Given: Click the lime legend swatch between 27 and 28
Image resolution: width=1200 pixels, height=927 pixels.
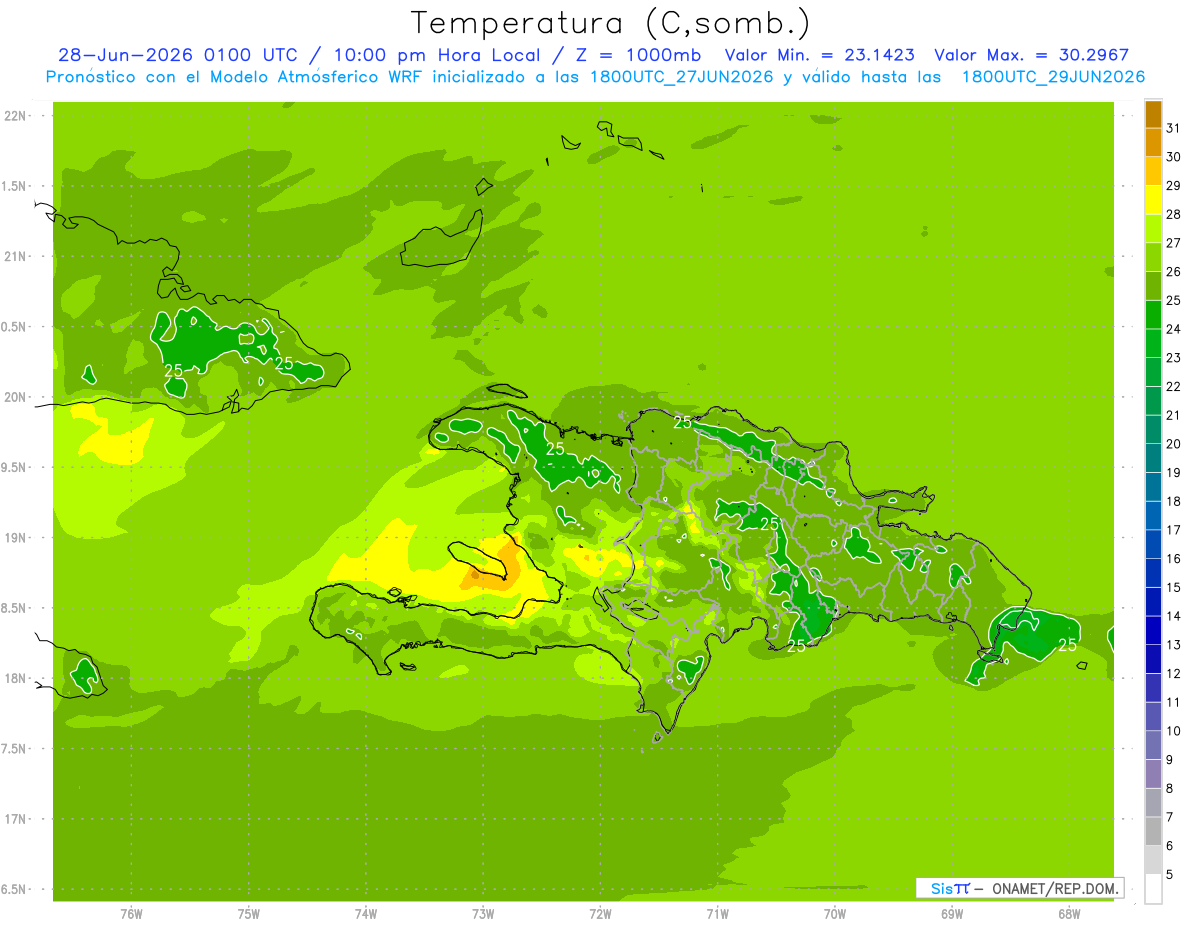Looking at the screenshot, I should pyautogui.click(x=1153, y=229).
